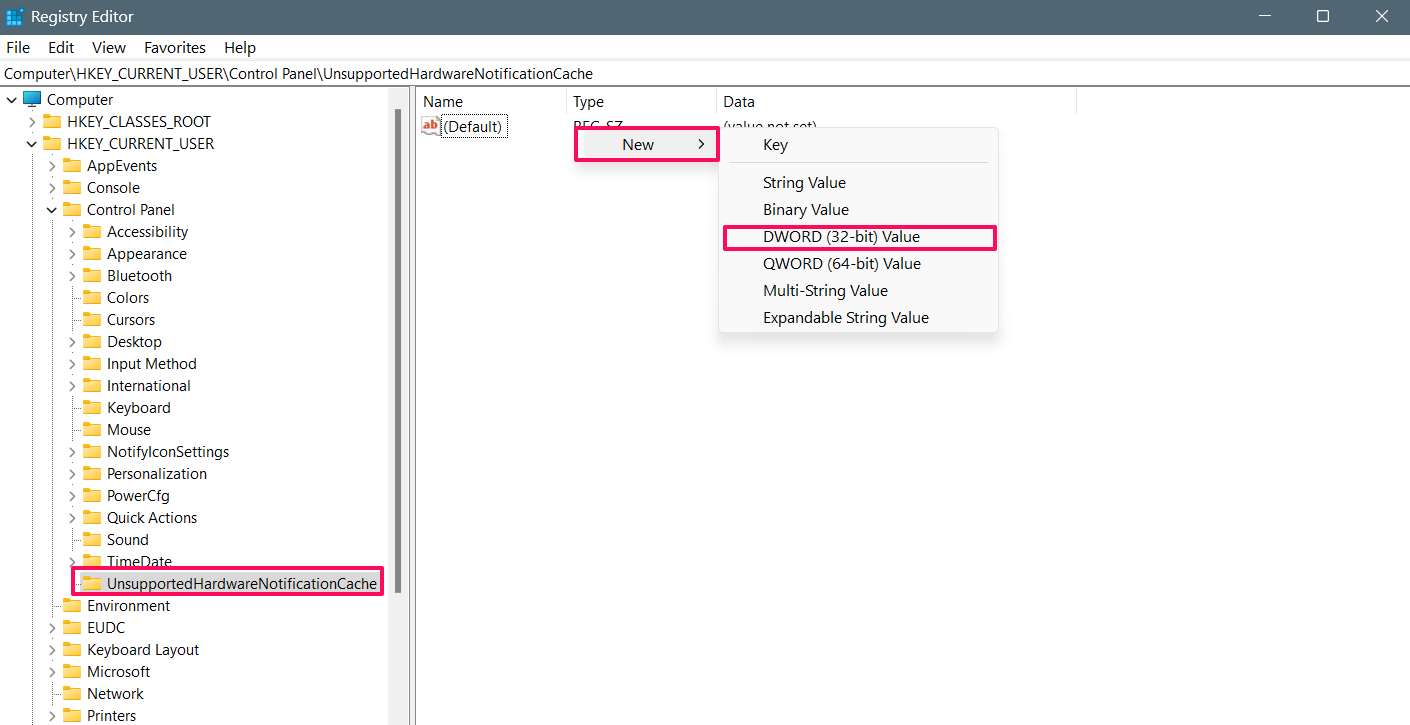Screen dimensions: 1410x725
Task: Click the Name column header
Action: tap(492, 101)
